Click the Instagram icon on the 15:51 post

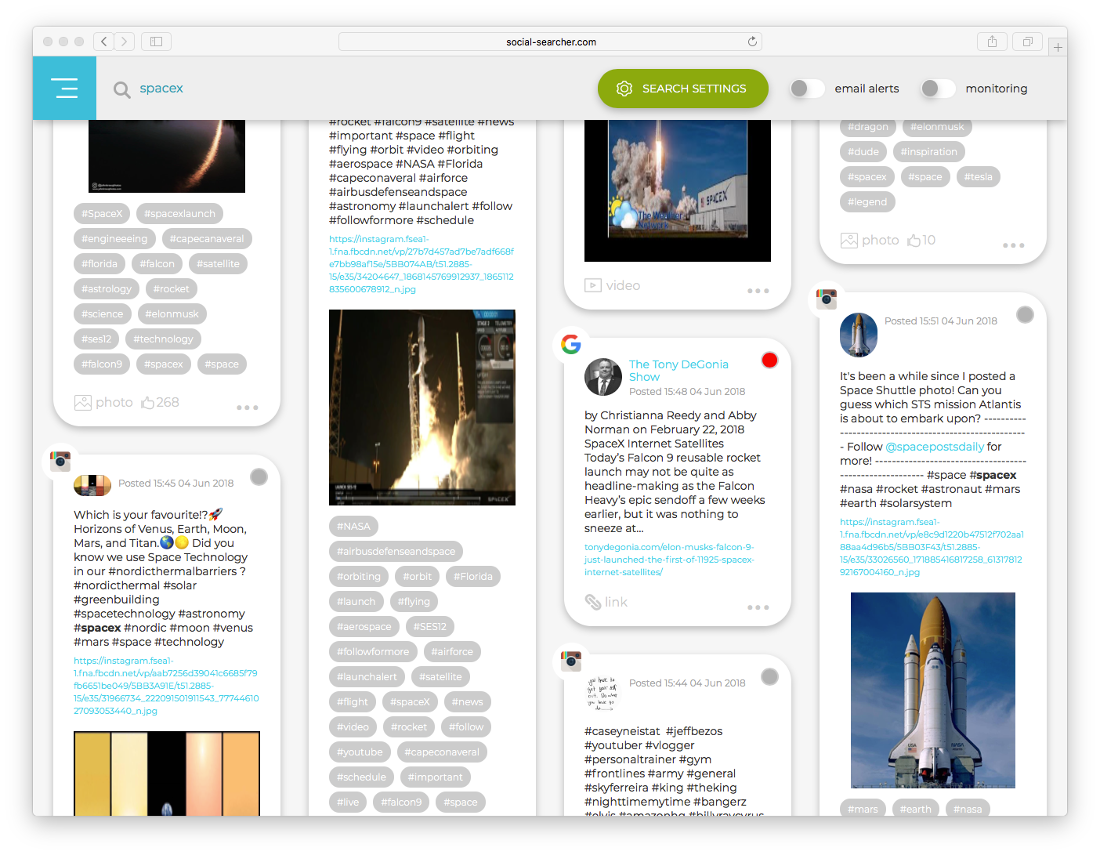pyautogui.click(x=826, y=299)
